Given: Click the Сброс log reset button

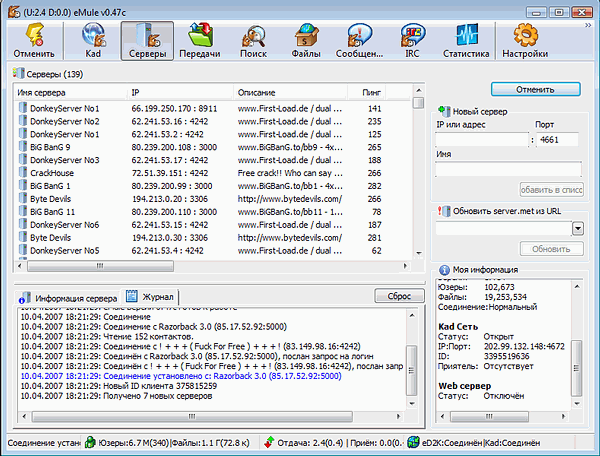Looking at the screenshot, I should [x=399, y=296].
